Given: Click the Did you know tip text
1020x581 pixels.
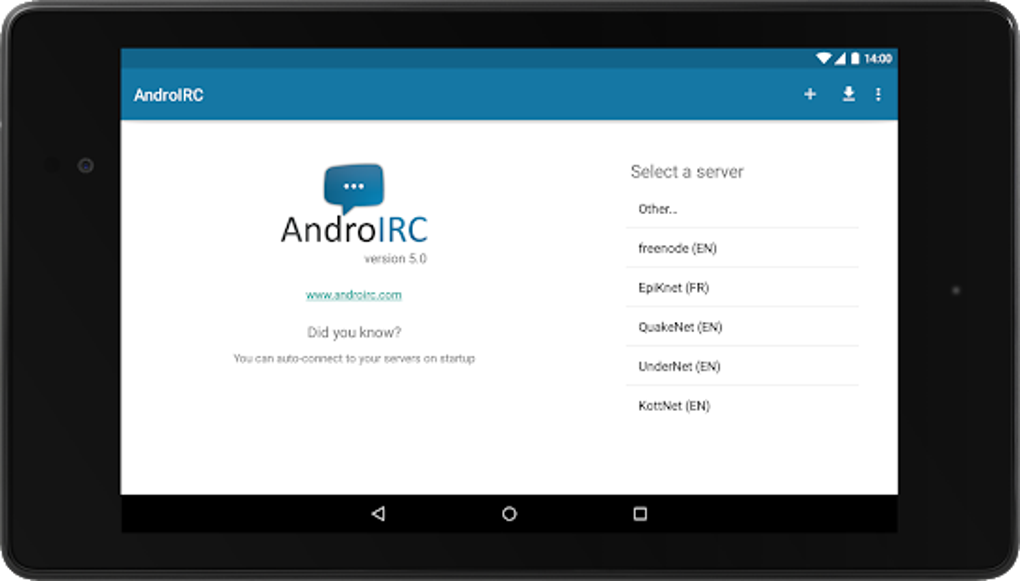Looking at the screenshot, I should (354, 331).
